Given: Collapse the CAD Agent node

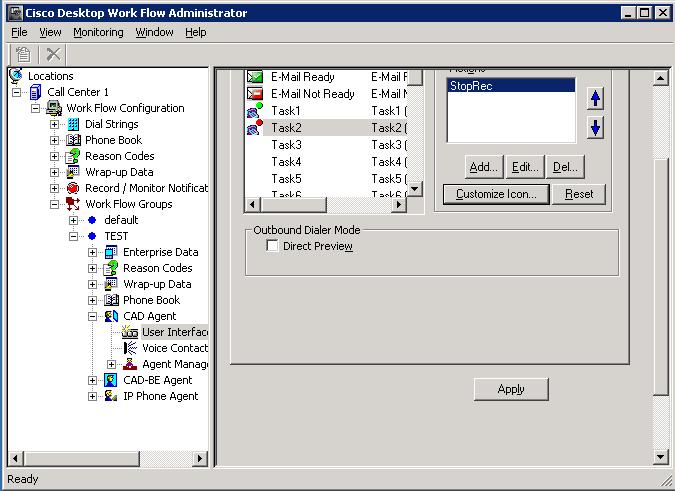Looking at the screenshot, I should pyautogui.click(x=92, y=316).
